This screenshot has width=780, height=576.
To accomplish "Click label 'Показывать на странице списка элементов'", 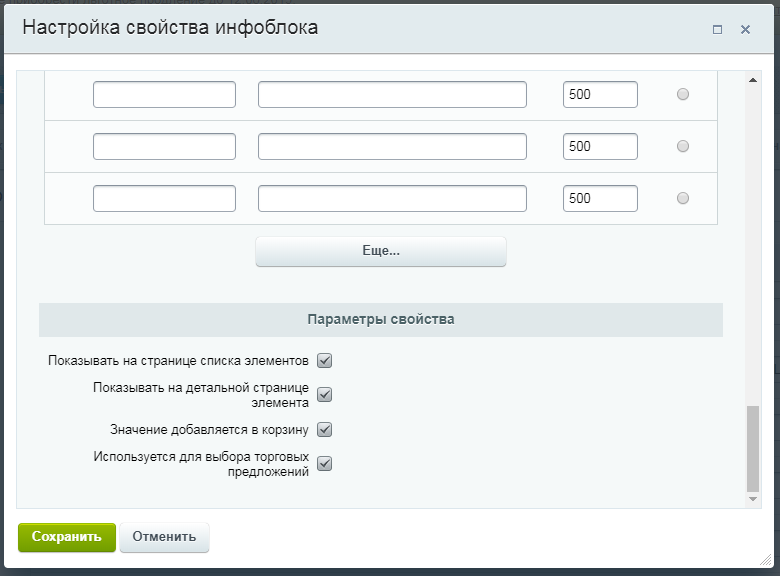I will pos(179,361).
